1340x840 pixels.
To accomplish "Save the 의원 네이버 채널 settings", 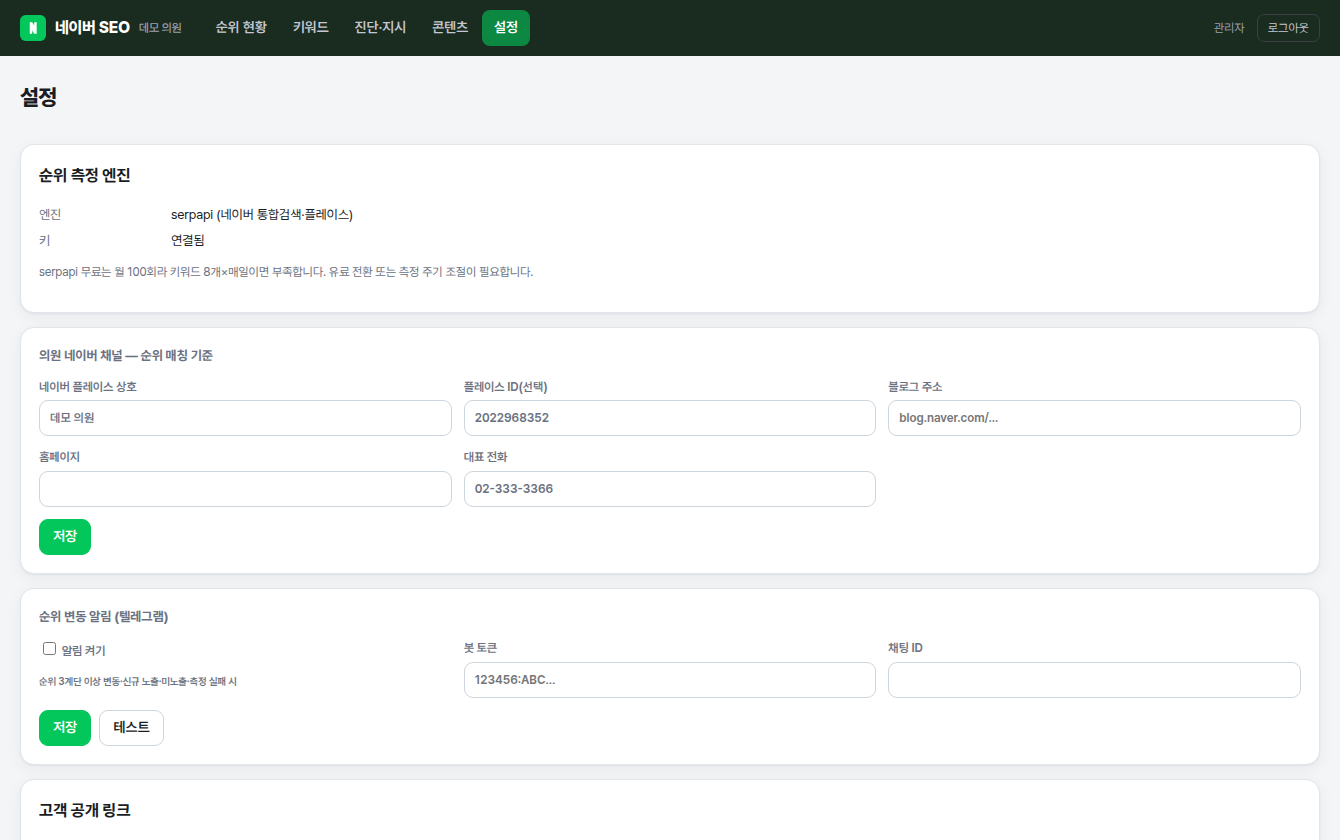I will click(65, 537).
